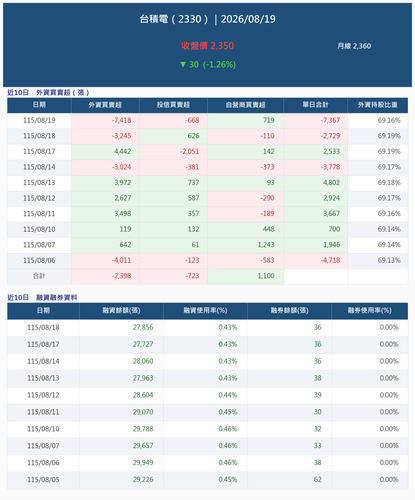This screenshot has height=500, width=415.
Task: Click the foreign net value 3,972
Action: (123, 183)
